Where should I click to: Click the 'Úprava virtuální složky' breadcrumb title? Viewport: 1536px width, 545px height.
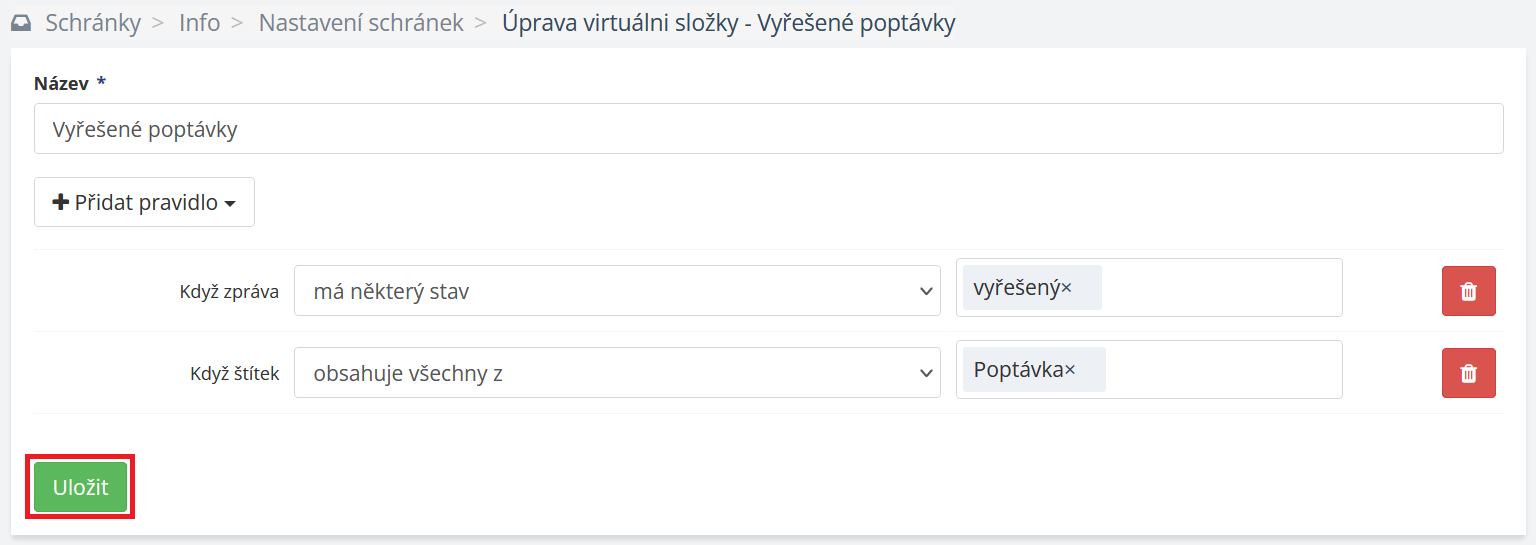point(728,23)
